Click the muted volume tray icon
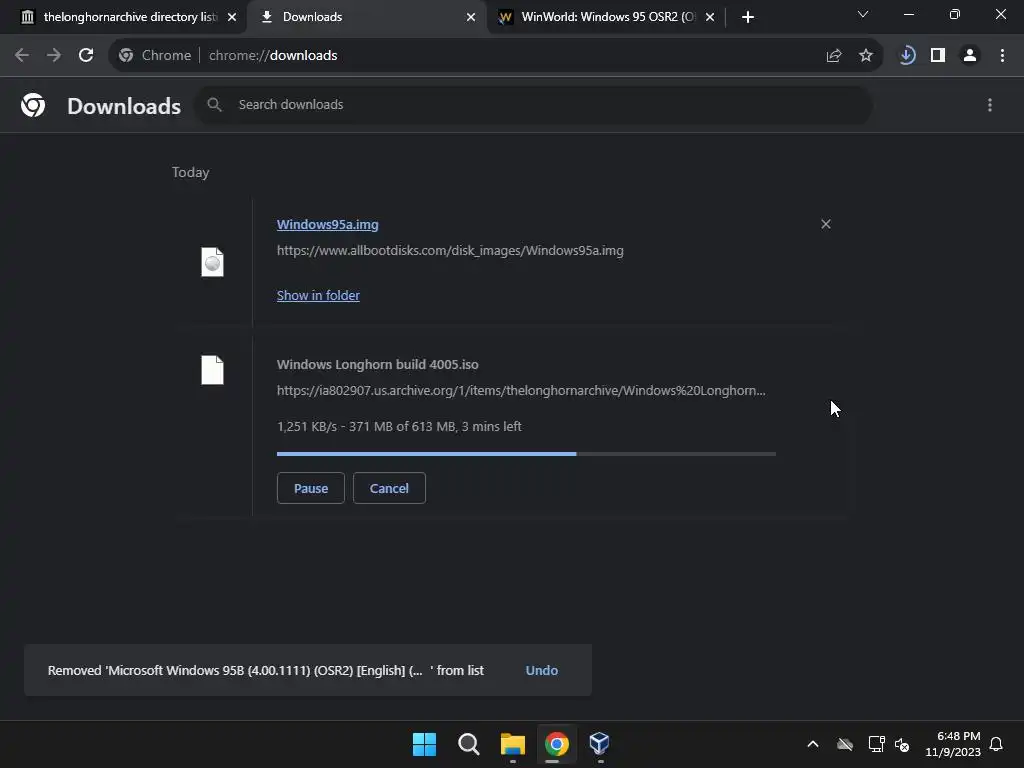The image size is (1024, 768). [x=902, y=744]
